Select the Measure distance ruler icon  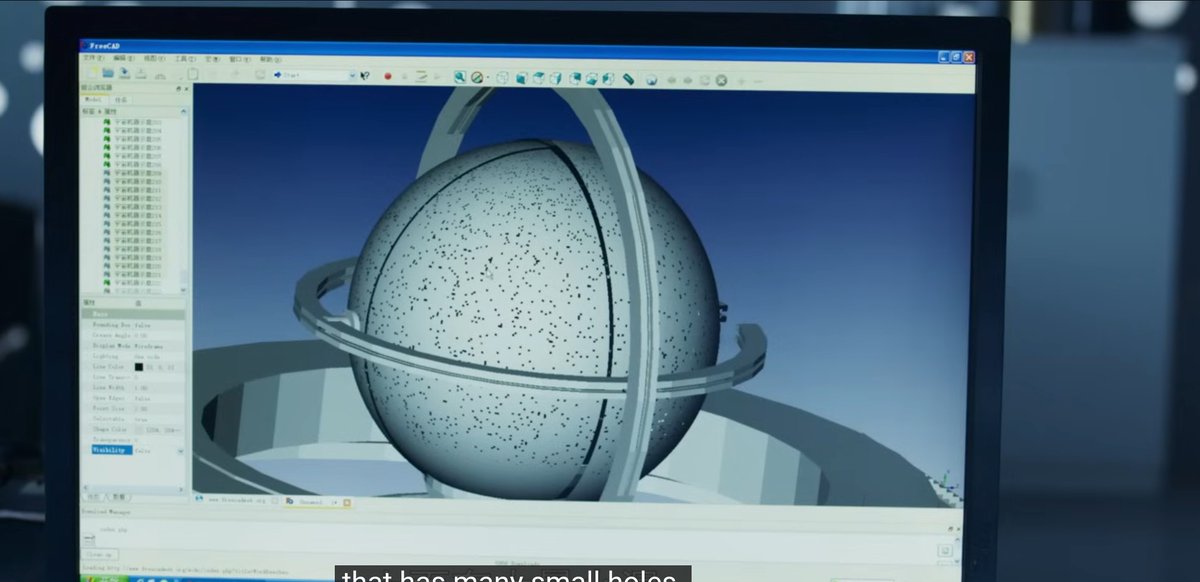pos(628,79)
